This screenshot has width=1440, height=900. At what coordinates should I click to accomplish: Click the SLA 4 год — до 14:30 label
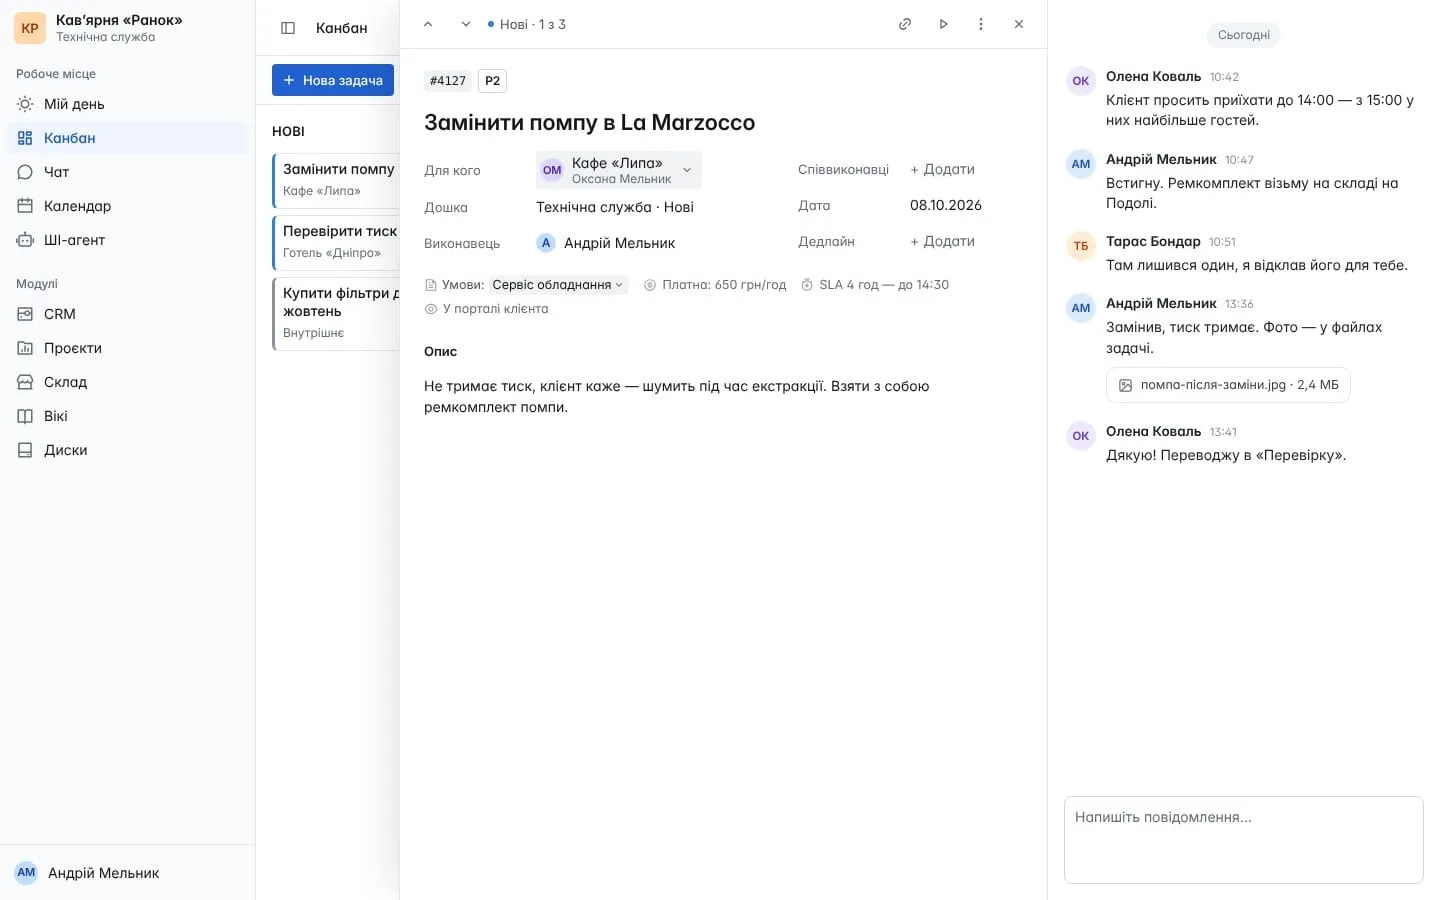pyautogui.click(x=875, y=285)
